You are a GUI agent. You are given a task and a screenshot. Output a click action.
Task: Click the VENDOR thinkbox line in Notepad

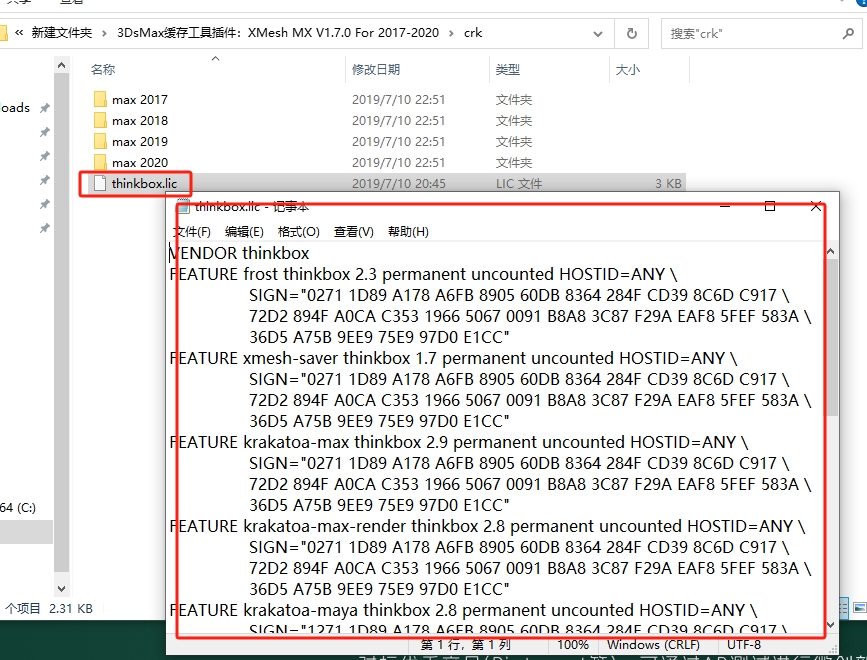pos(239,253)
